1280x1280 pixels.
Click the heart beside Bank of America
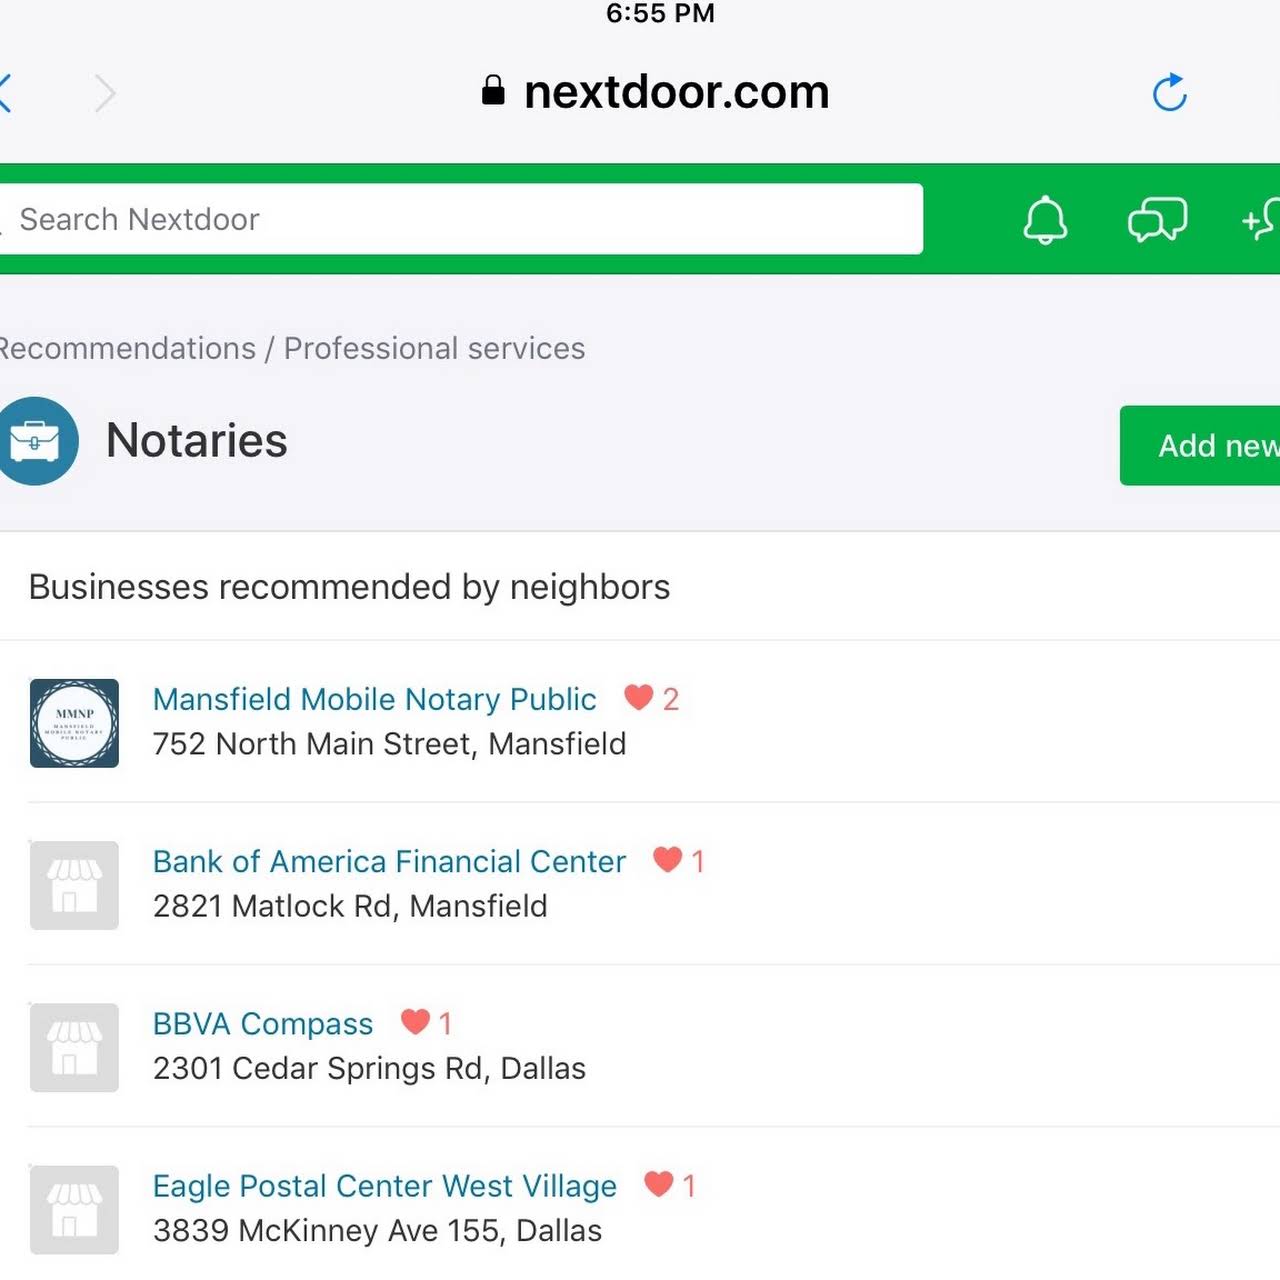(667, 859)
